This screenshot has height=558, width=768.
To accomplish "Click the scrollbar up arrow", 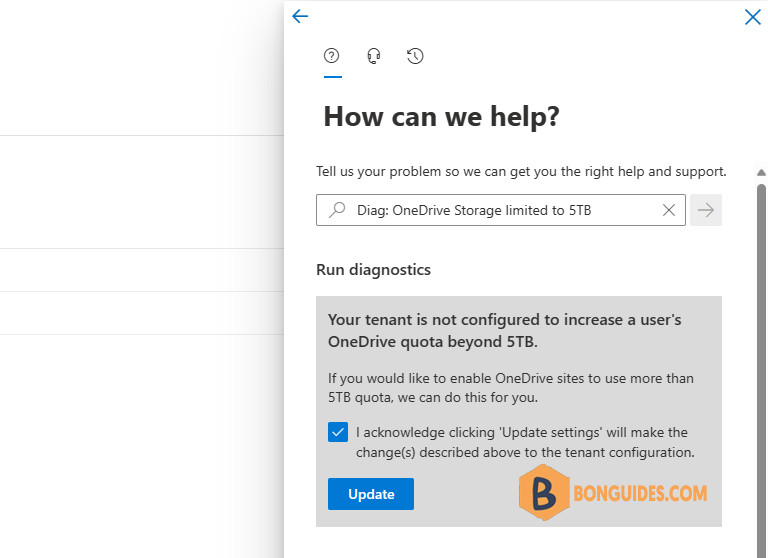I will point(761,172).
